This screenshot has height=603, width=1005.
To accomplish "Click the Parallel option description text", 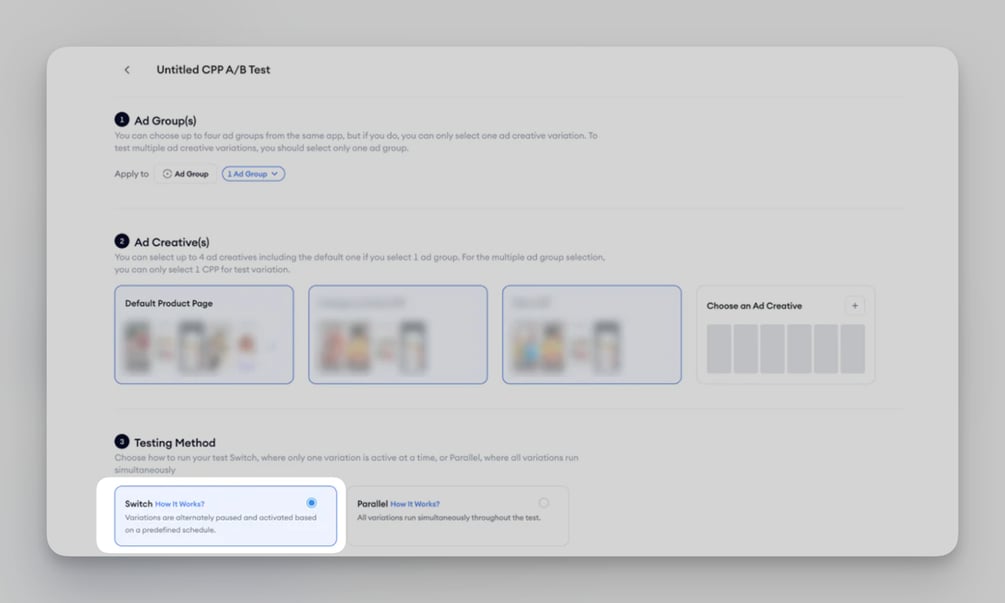I will coord(449,518).
